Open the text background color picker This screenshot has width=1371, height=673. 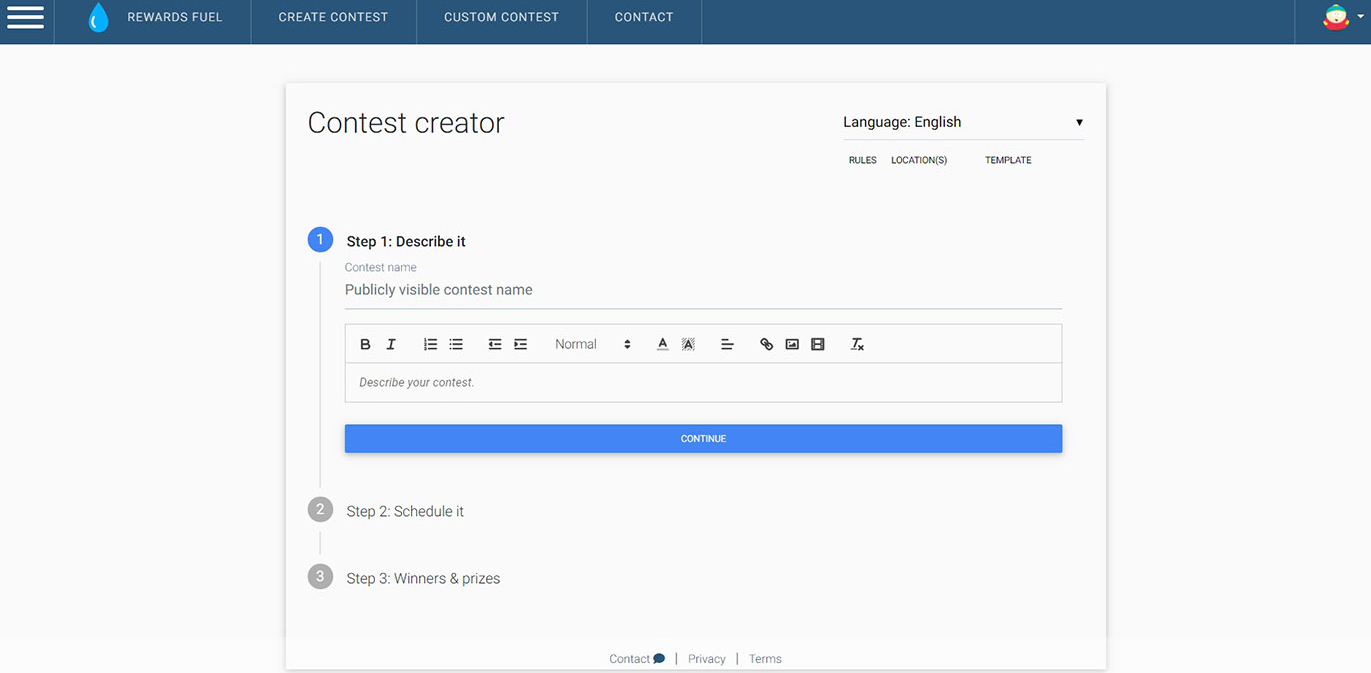tap(688, 344)
